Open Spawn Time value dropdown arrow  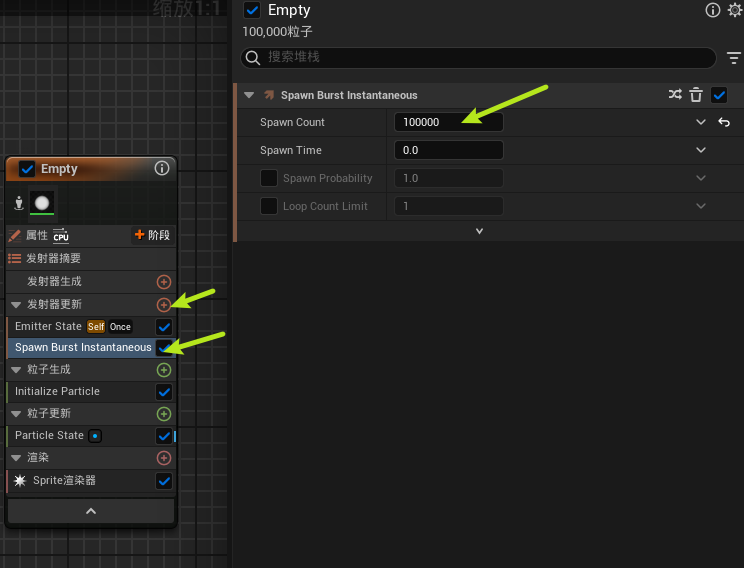pos(701,150)
